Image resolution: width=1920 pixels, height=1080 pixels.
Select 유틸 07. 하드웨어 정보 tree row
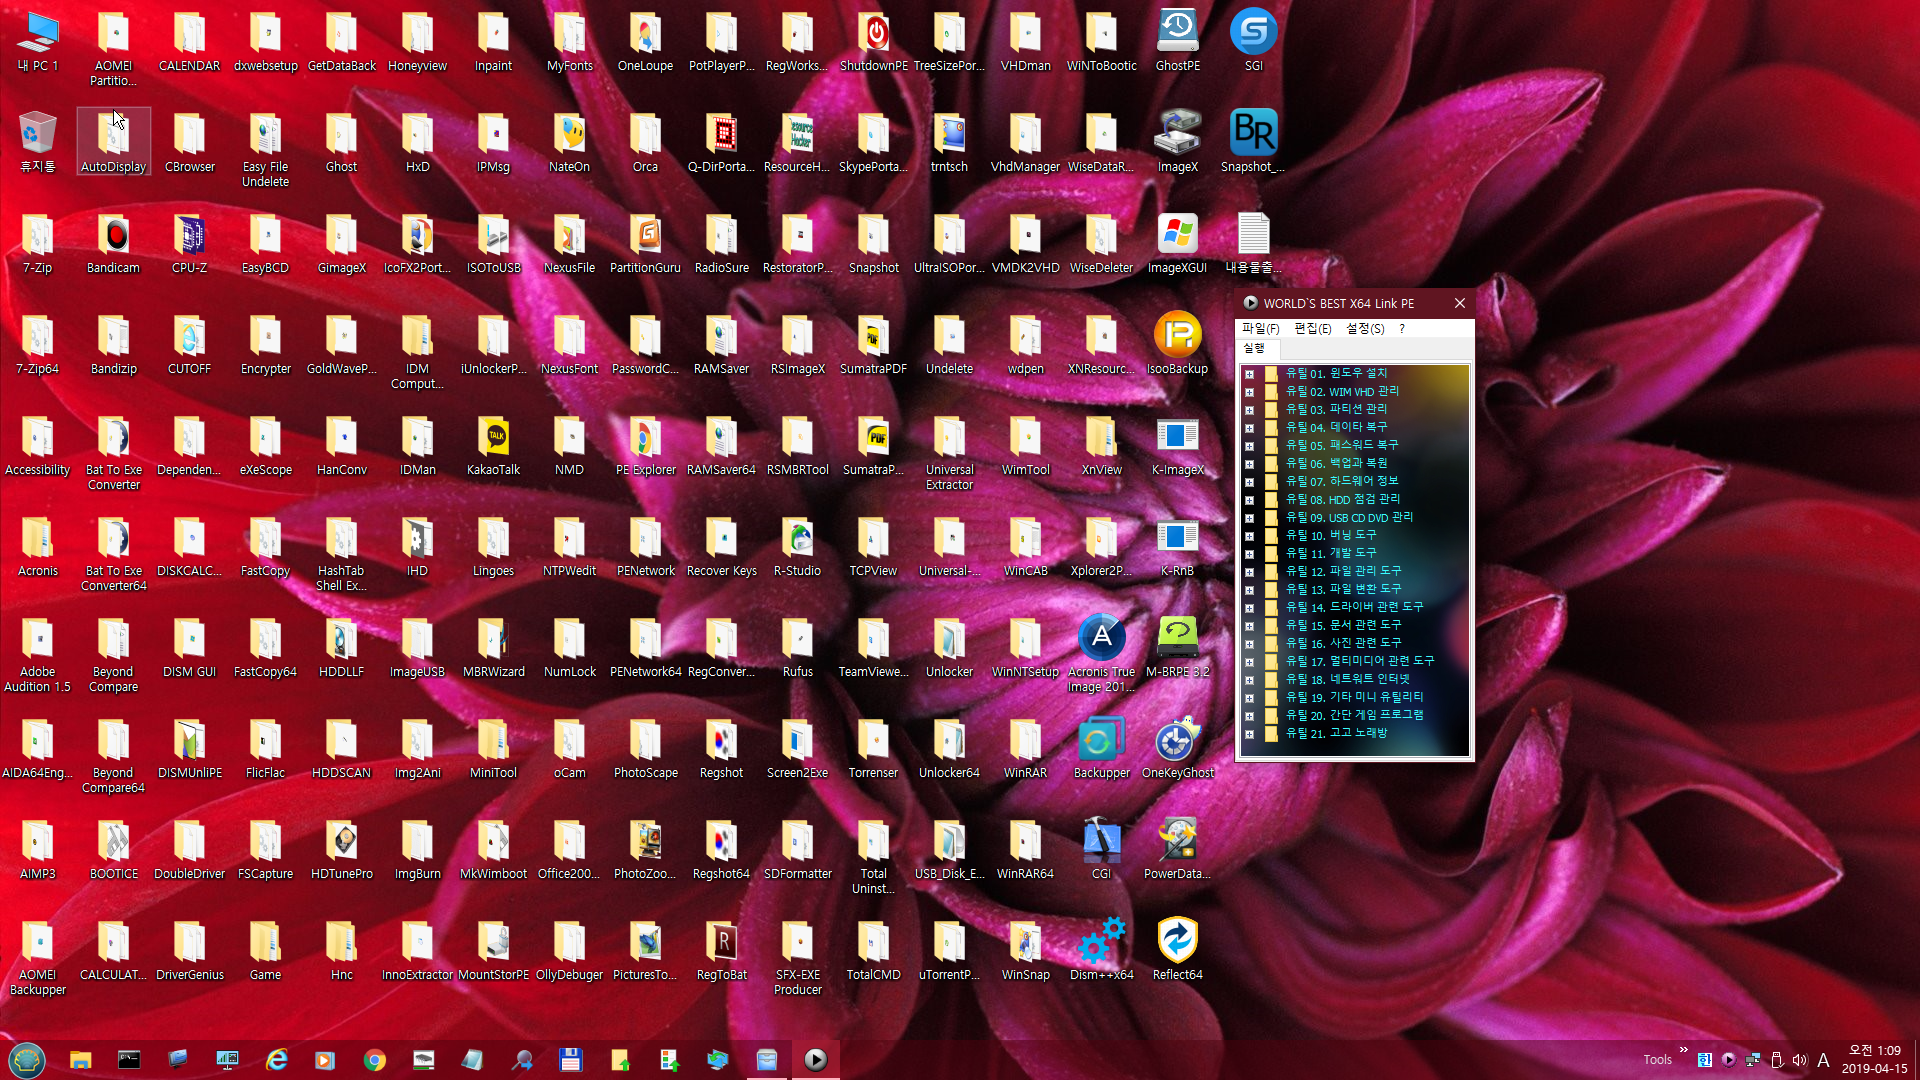point(1342,481)
